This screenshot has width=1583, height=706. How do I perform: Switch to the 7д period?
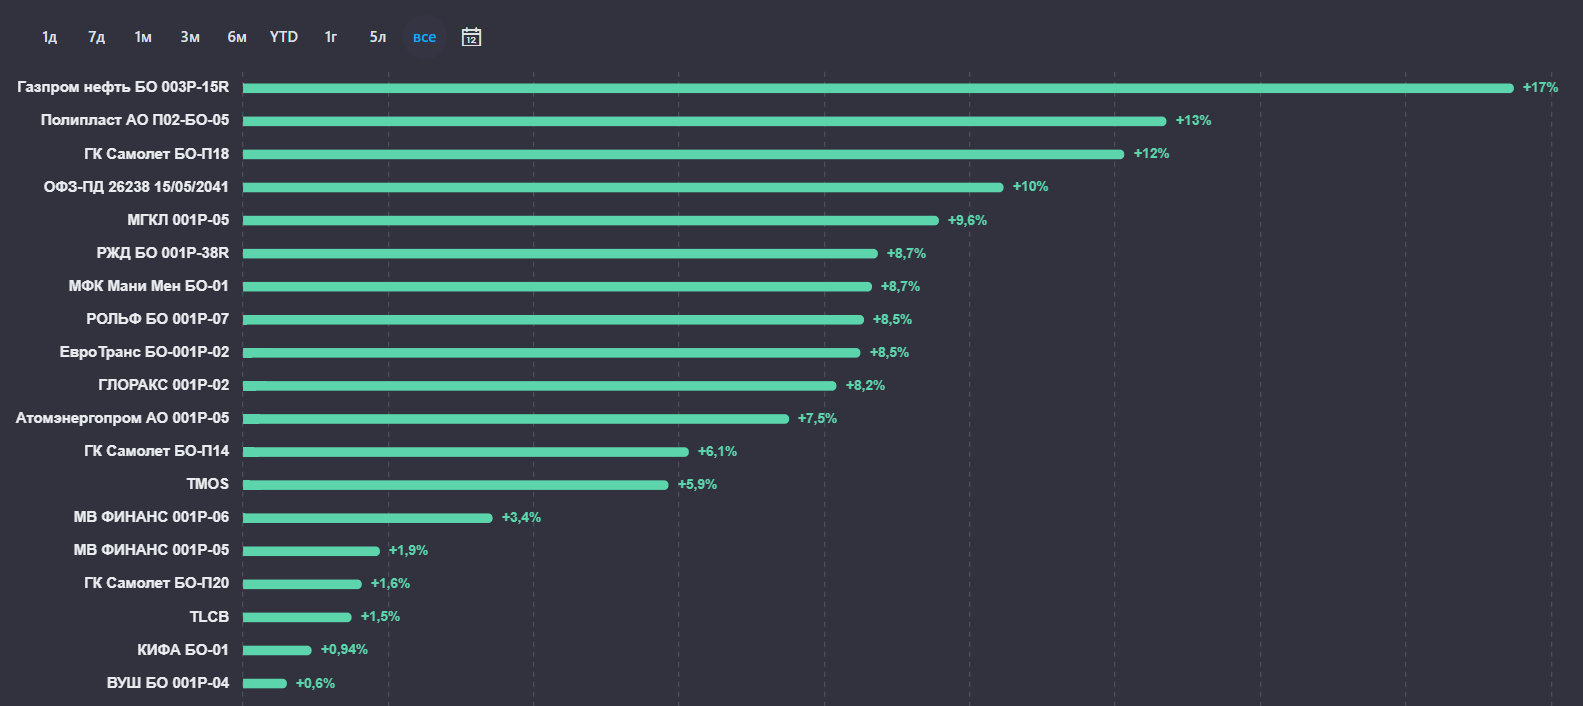(96, 37)
